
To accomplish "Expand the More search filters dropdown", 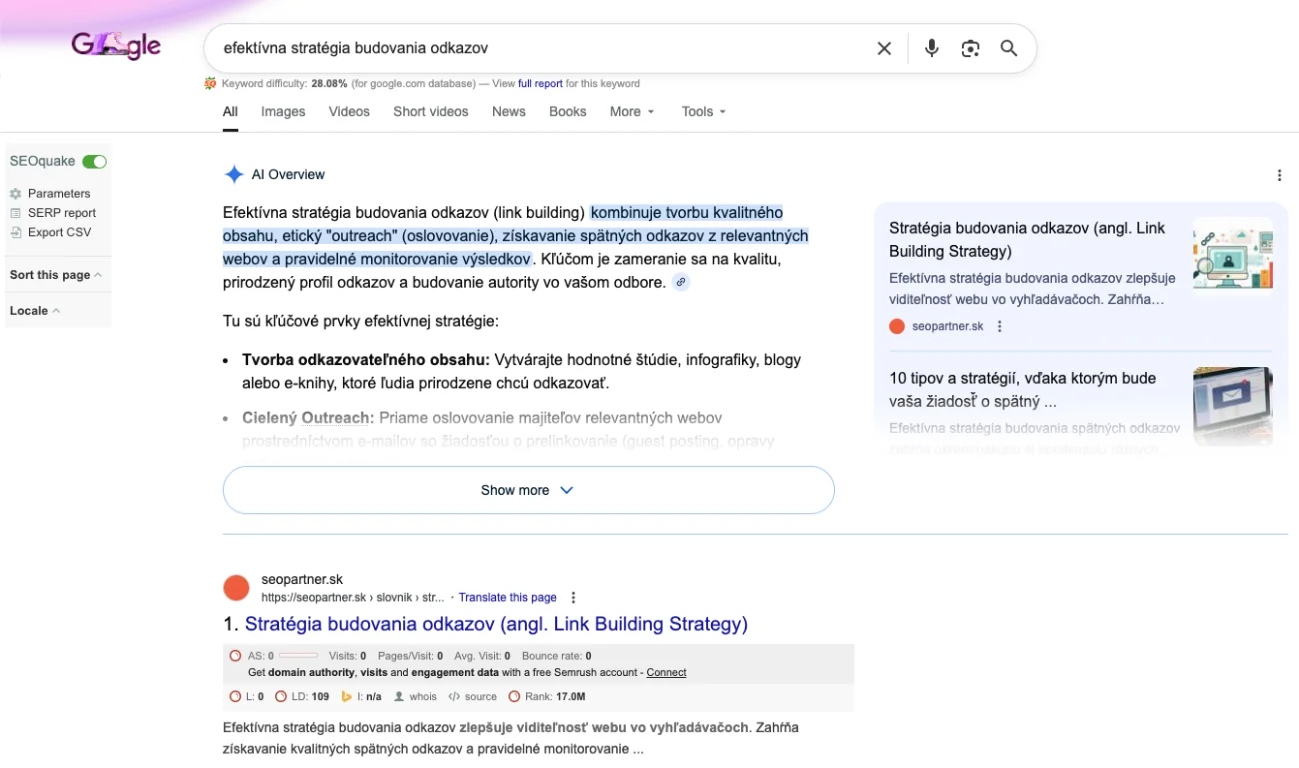I will 632,112.
